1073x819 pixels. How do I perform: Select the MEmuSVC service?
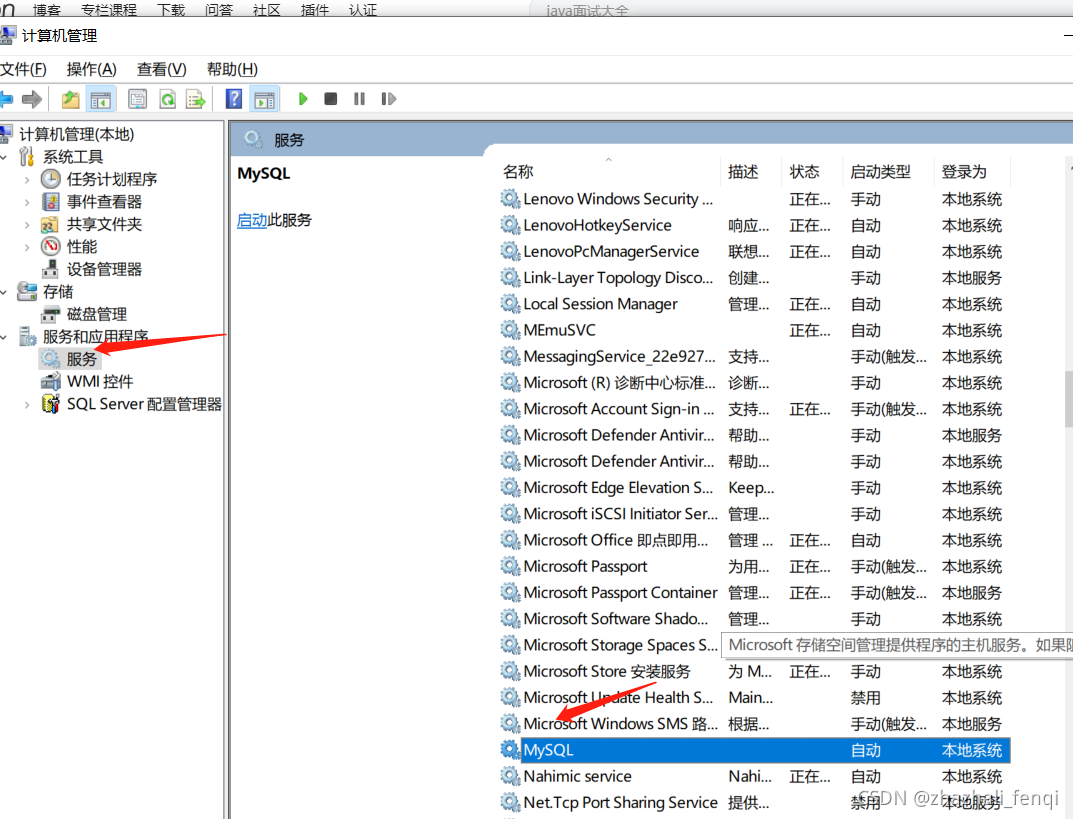point(754,330)
